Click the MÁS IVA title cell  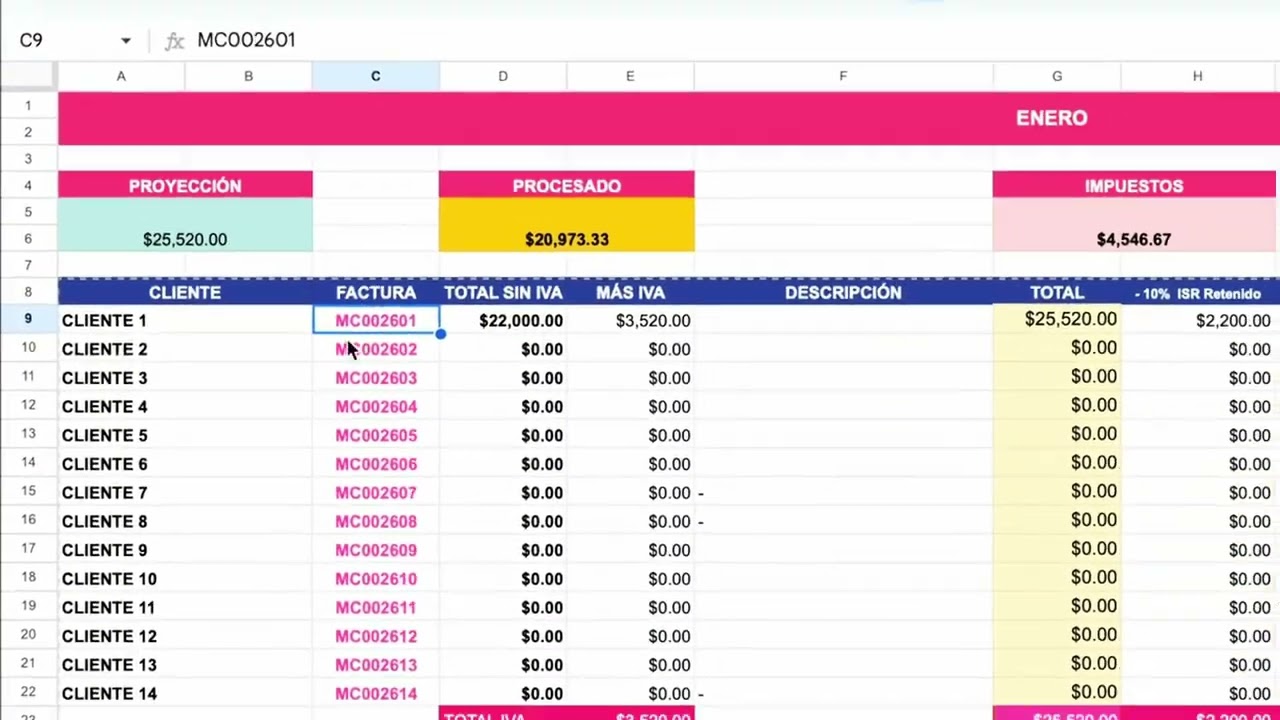pyautogui.click(x=630, y=292)
